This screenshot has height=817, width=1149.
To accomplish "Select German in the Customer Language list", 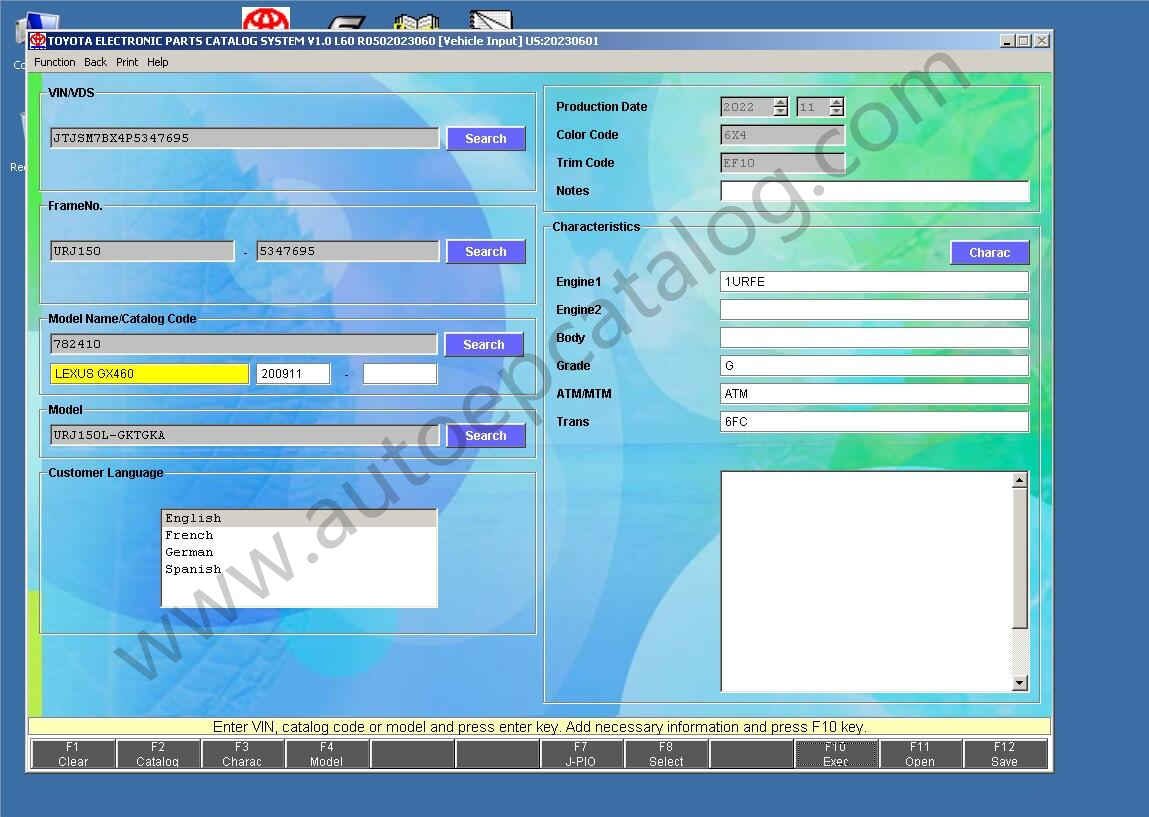I will [x=299, y=552].
